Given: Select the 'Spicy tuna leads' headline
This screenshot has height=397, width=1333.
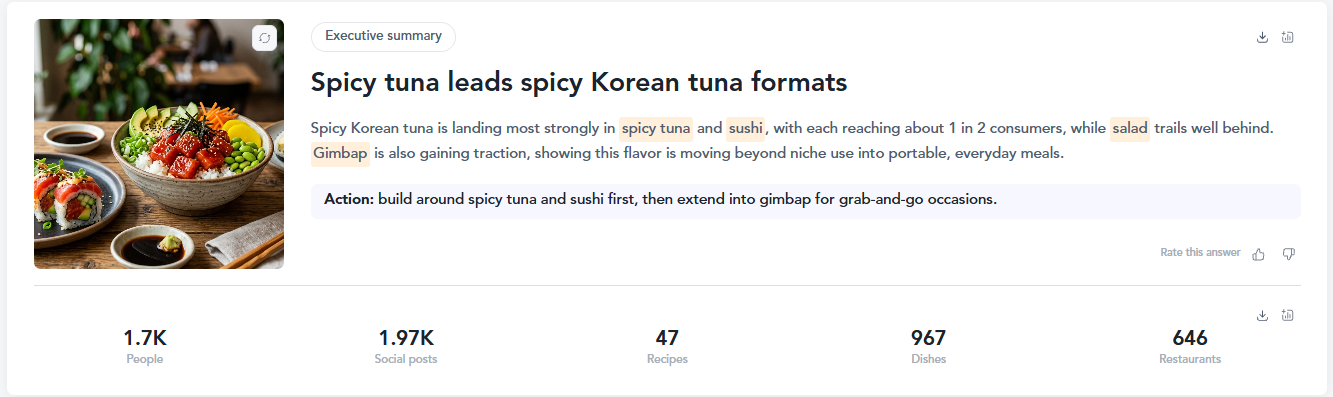Looking at the screenshot, I should coord(579,82).
